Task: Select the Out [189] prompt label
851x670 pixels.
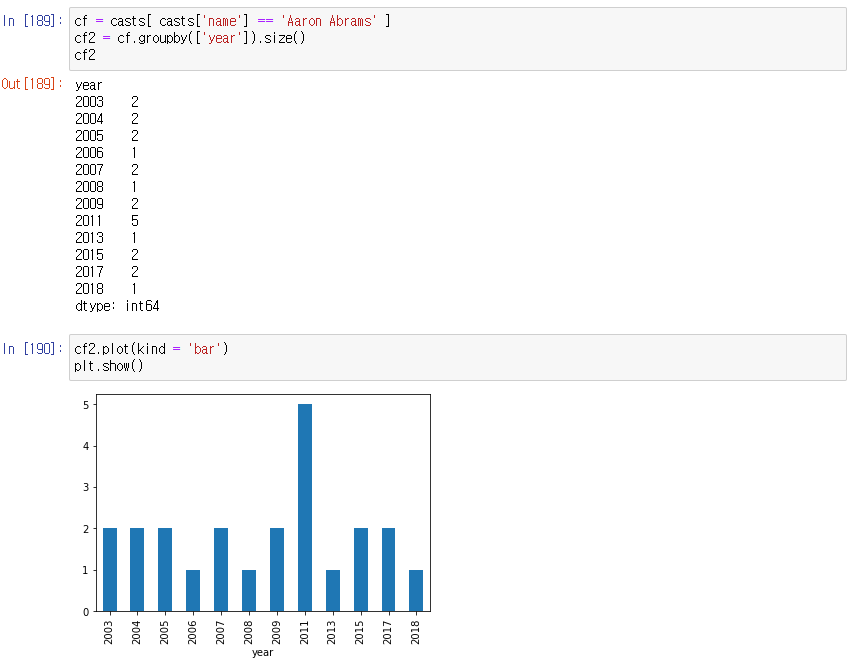Action: 31,84
